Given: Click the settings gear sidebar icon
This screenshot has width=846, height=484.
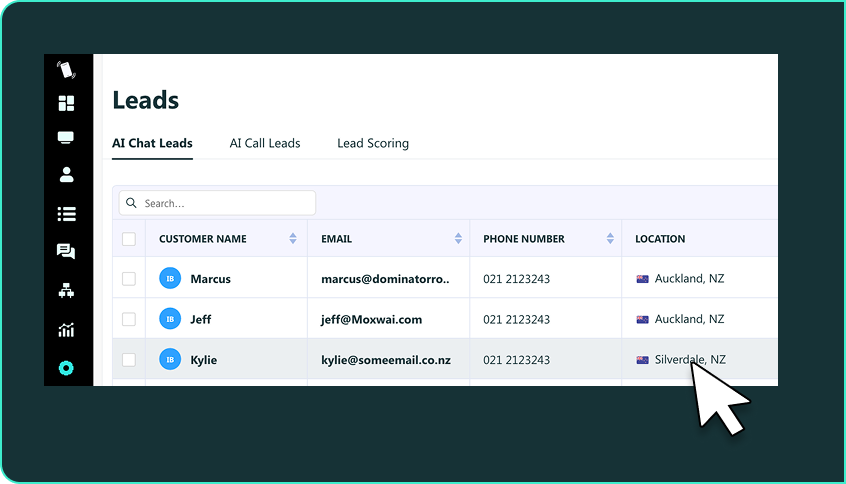Looking at the screenshot, I should (x=67, y=368).
